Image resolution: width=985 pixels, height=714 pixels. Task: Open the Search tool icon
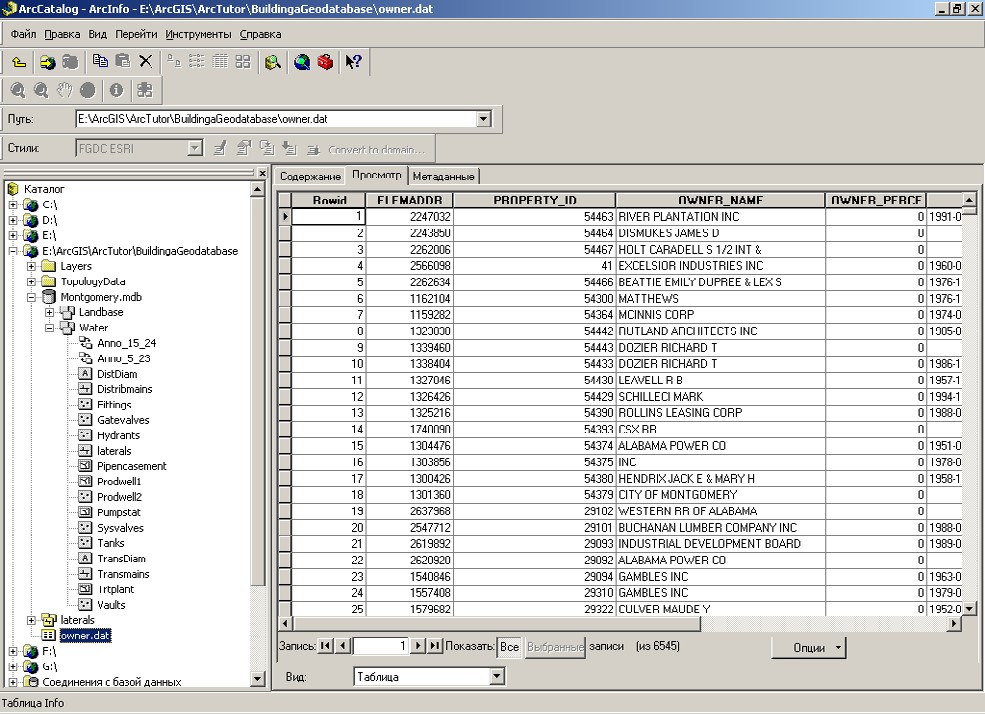(x=273, y=62)
